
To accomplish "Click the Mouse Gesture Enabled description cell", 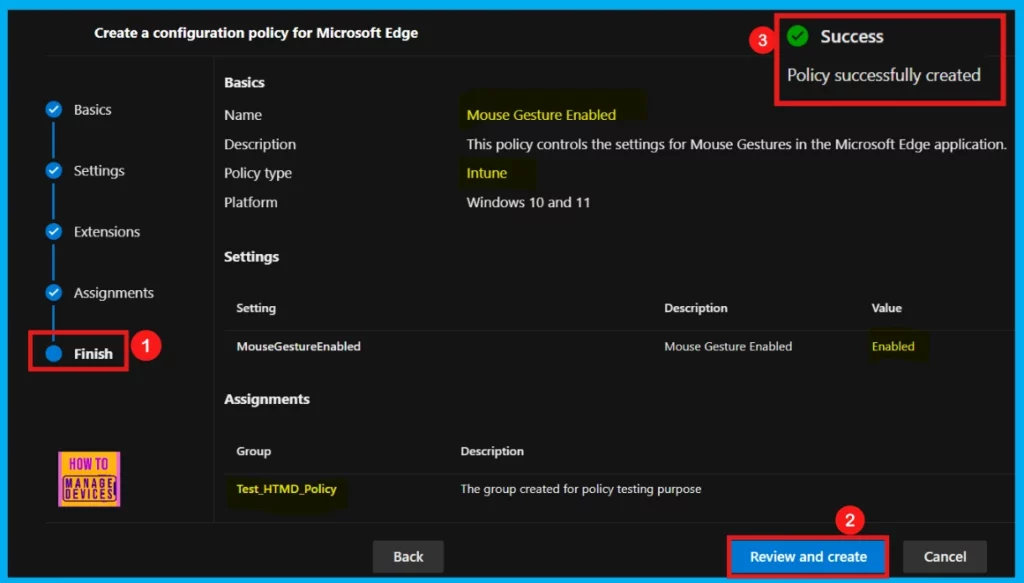I will click(x=728, y=347).
